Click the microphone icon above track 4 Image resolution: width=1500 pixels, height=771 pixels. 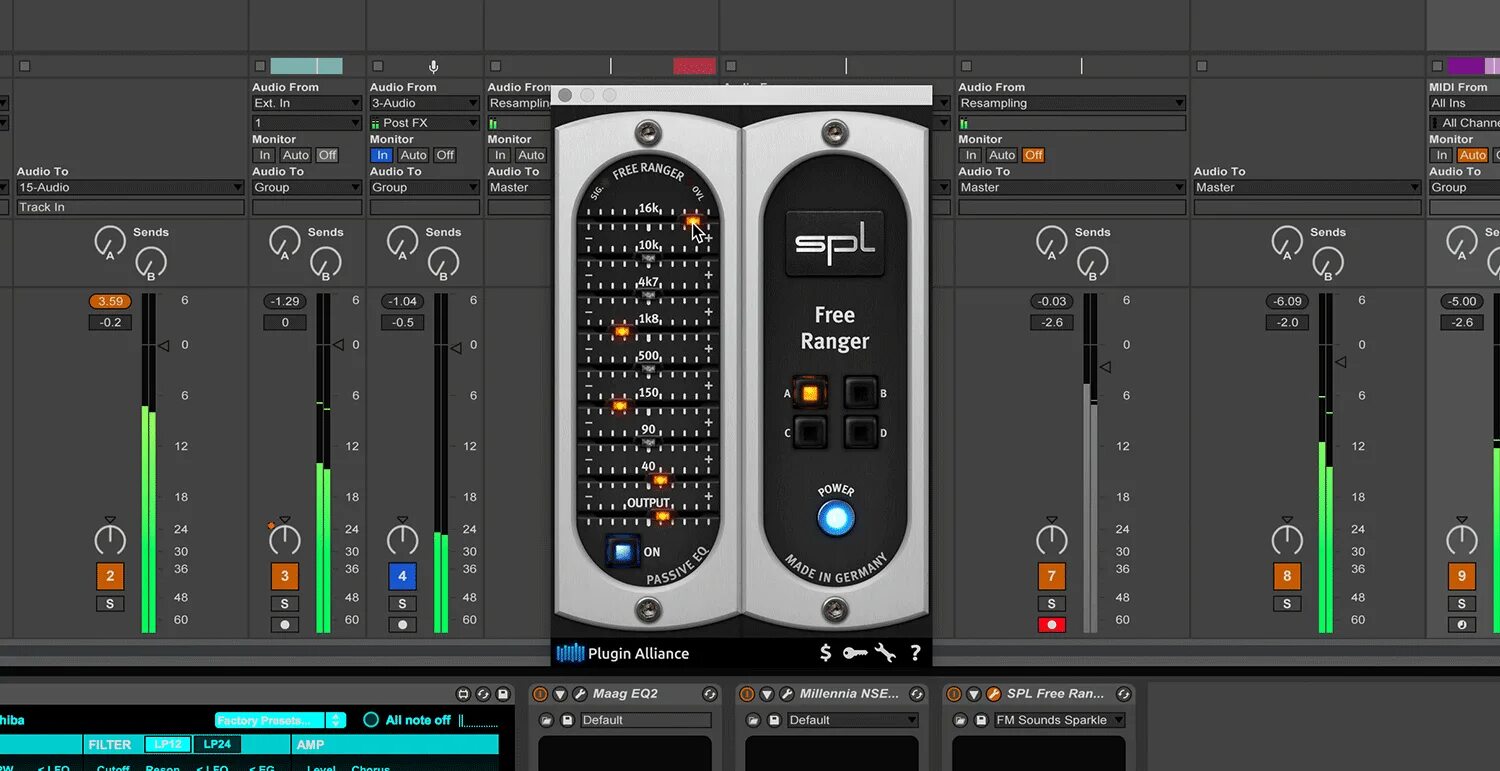coord(433,66)
